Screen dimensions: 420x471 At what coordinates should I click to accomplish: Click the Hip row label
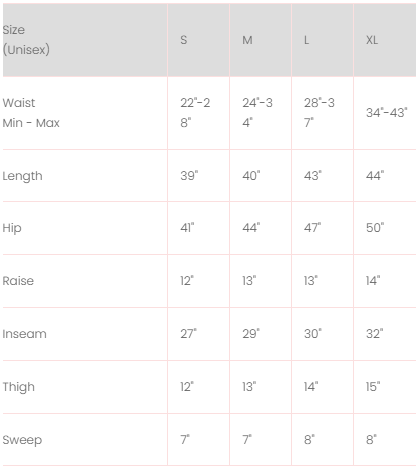tap(12, 228)
